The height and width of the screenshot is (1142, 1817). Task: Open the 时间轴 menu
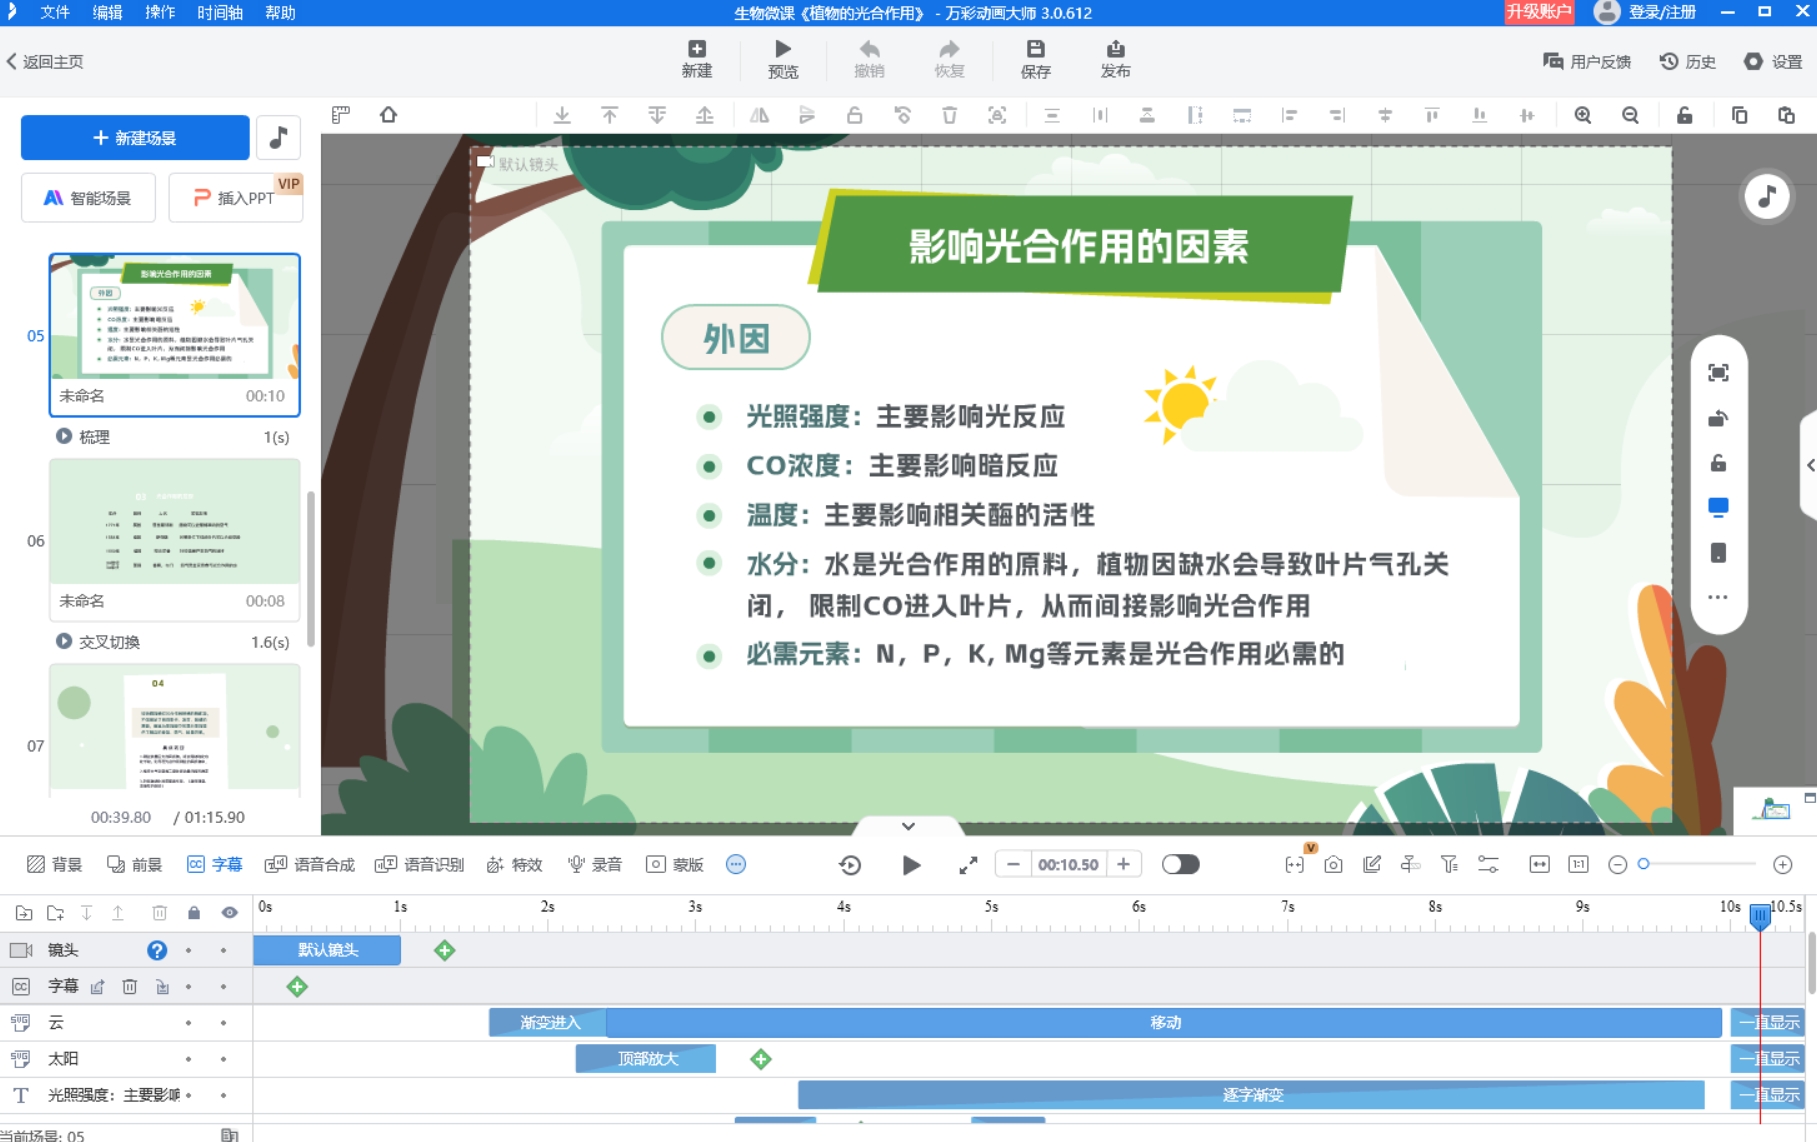point(220,12)
